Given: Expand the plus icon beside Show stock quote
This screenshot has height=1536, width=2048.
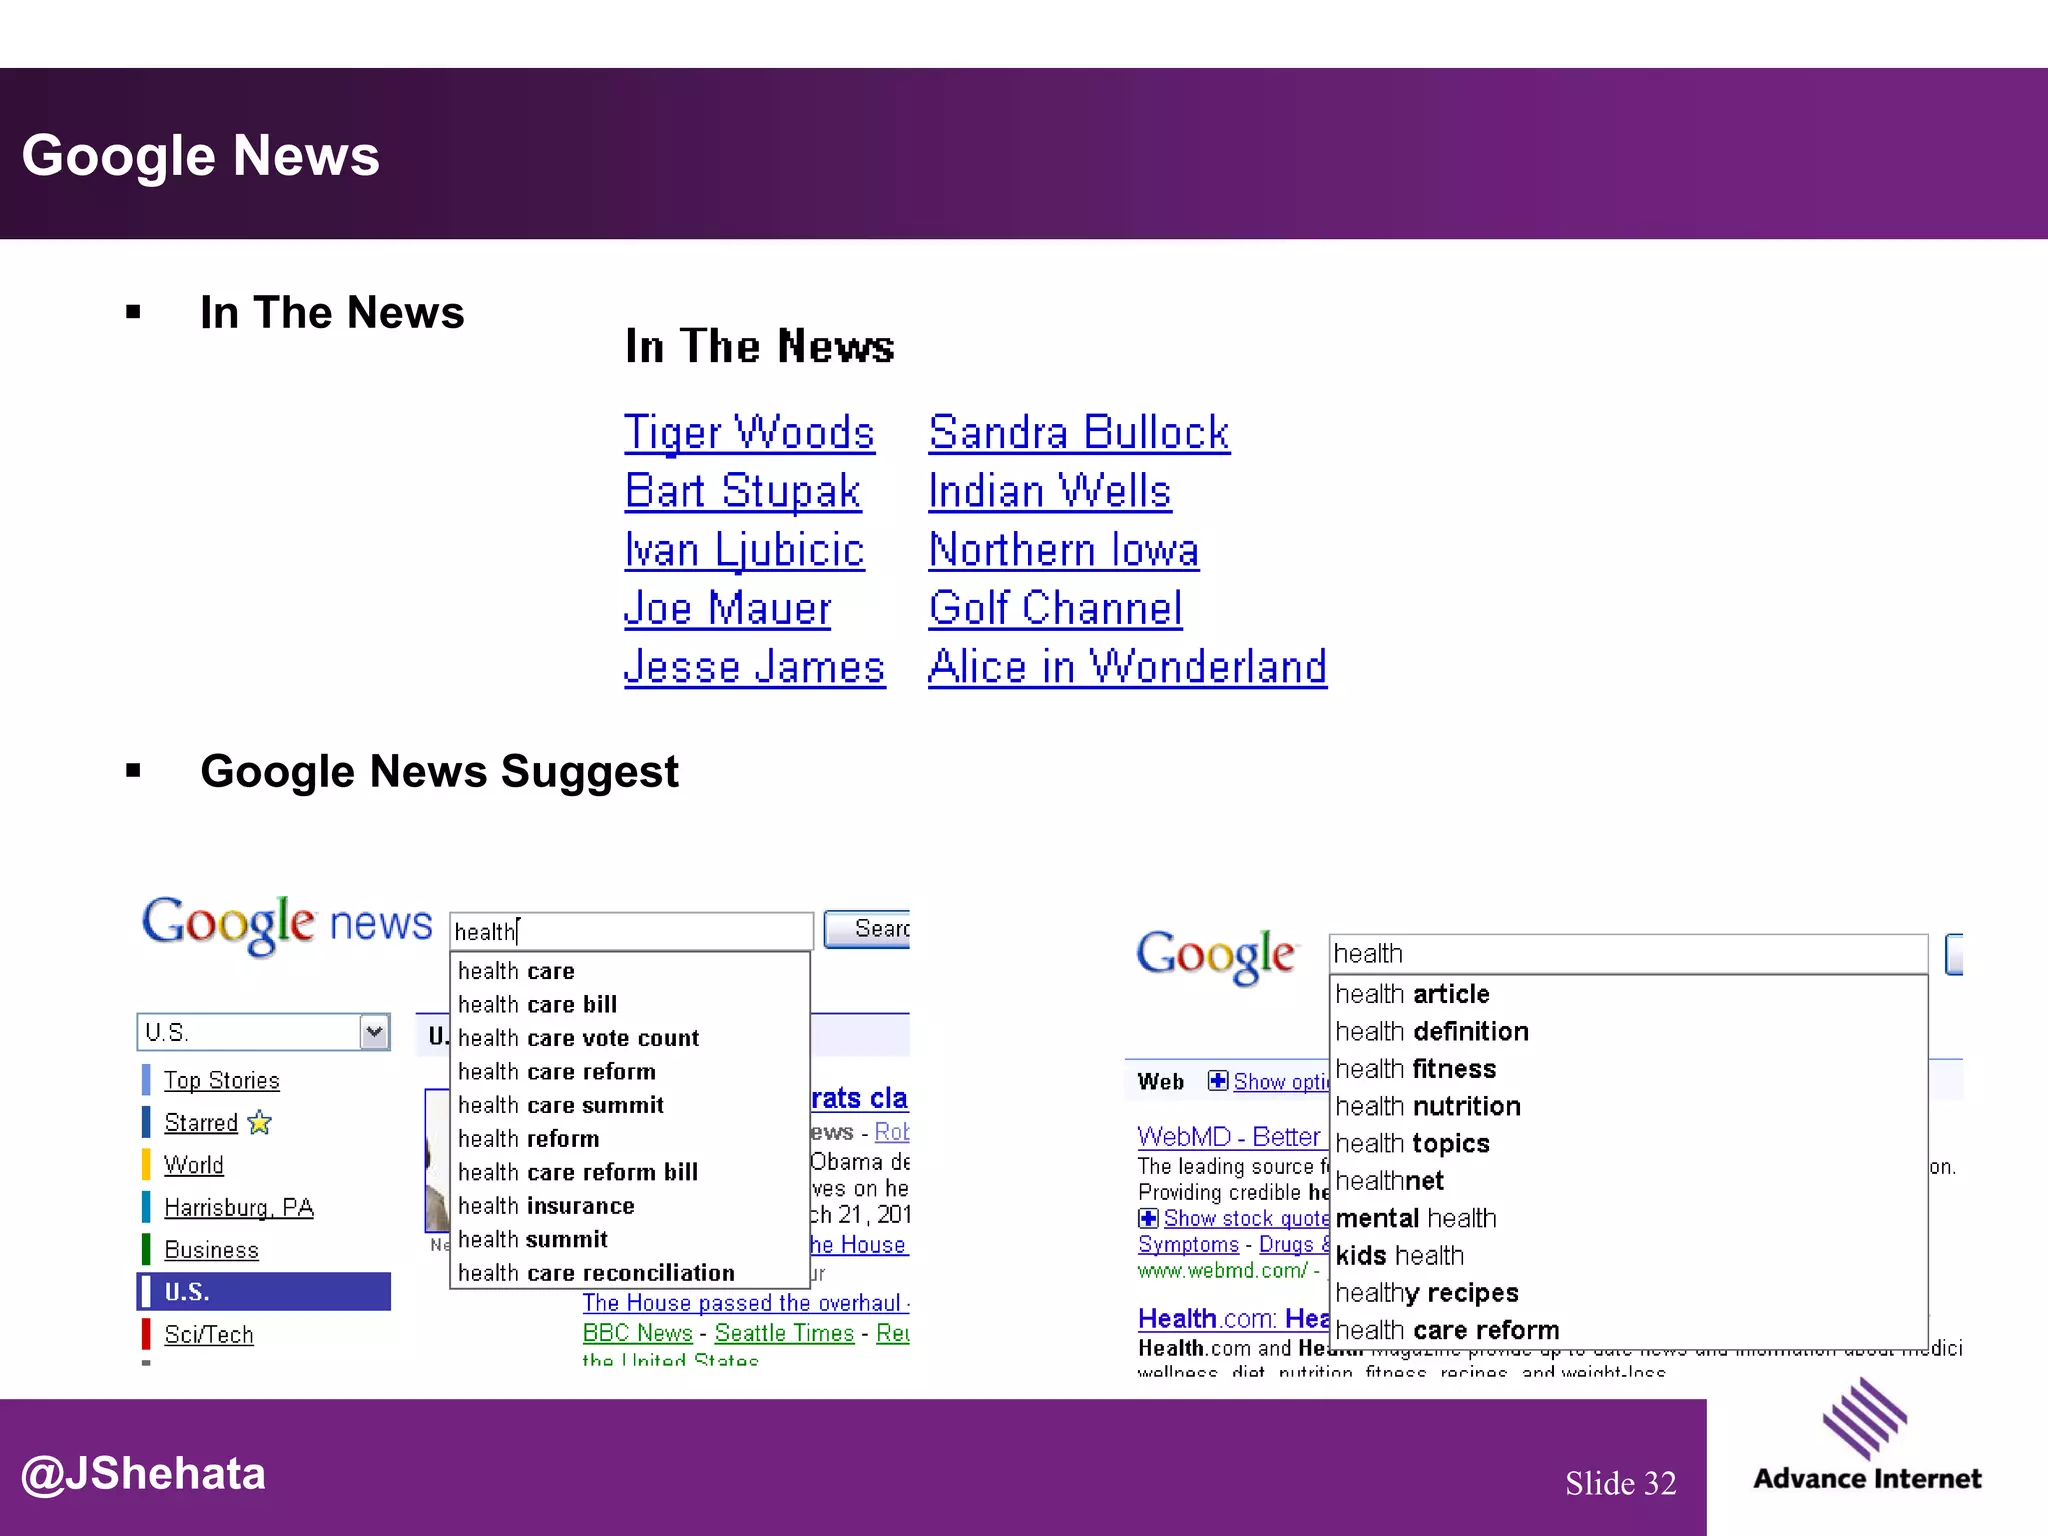Looking at the screenshot, I should 1148,1218.
